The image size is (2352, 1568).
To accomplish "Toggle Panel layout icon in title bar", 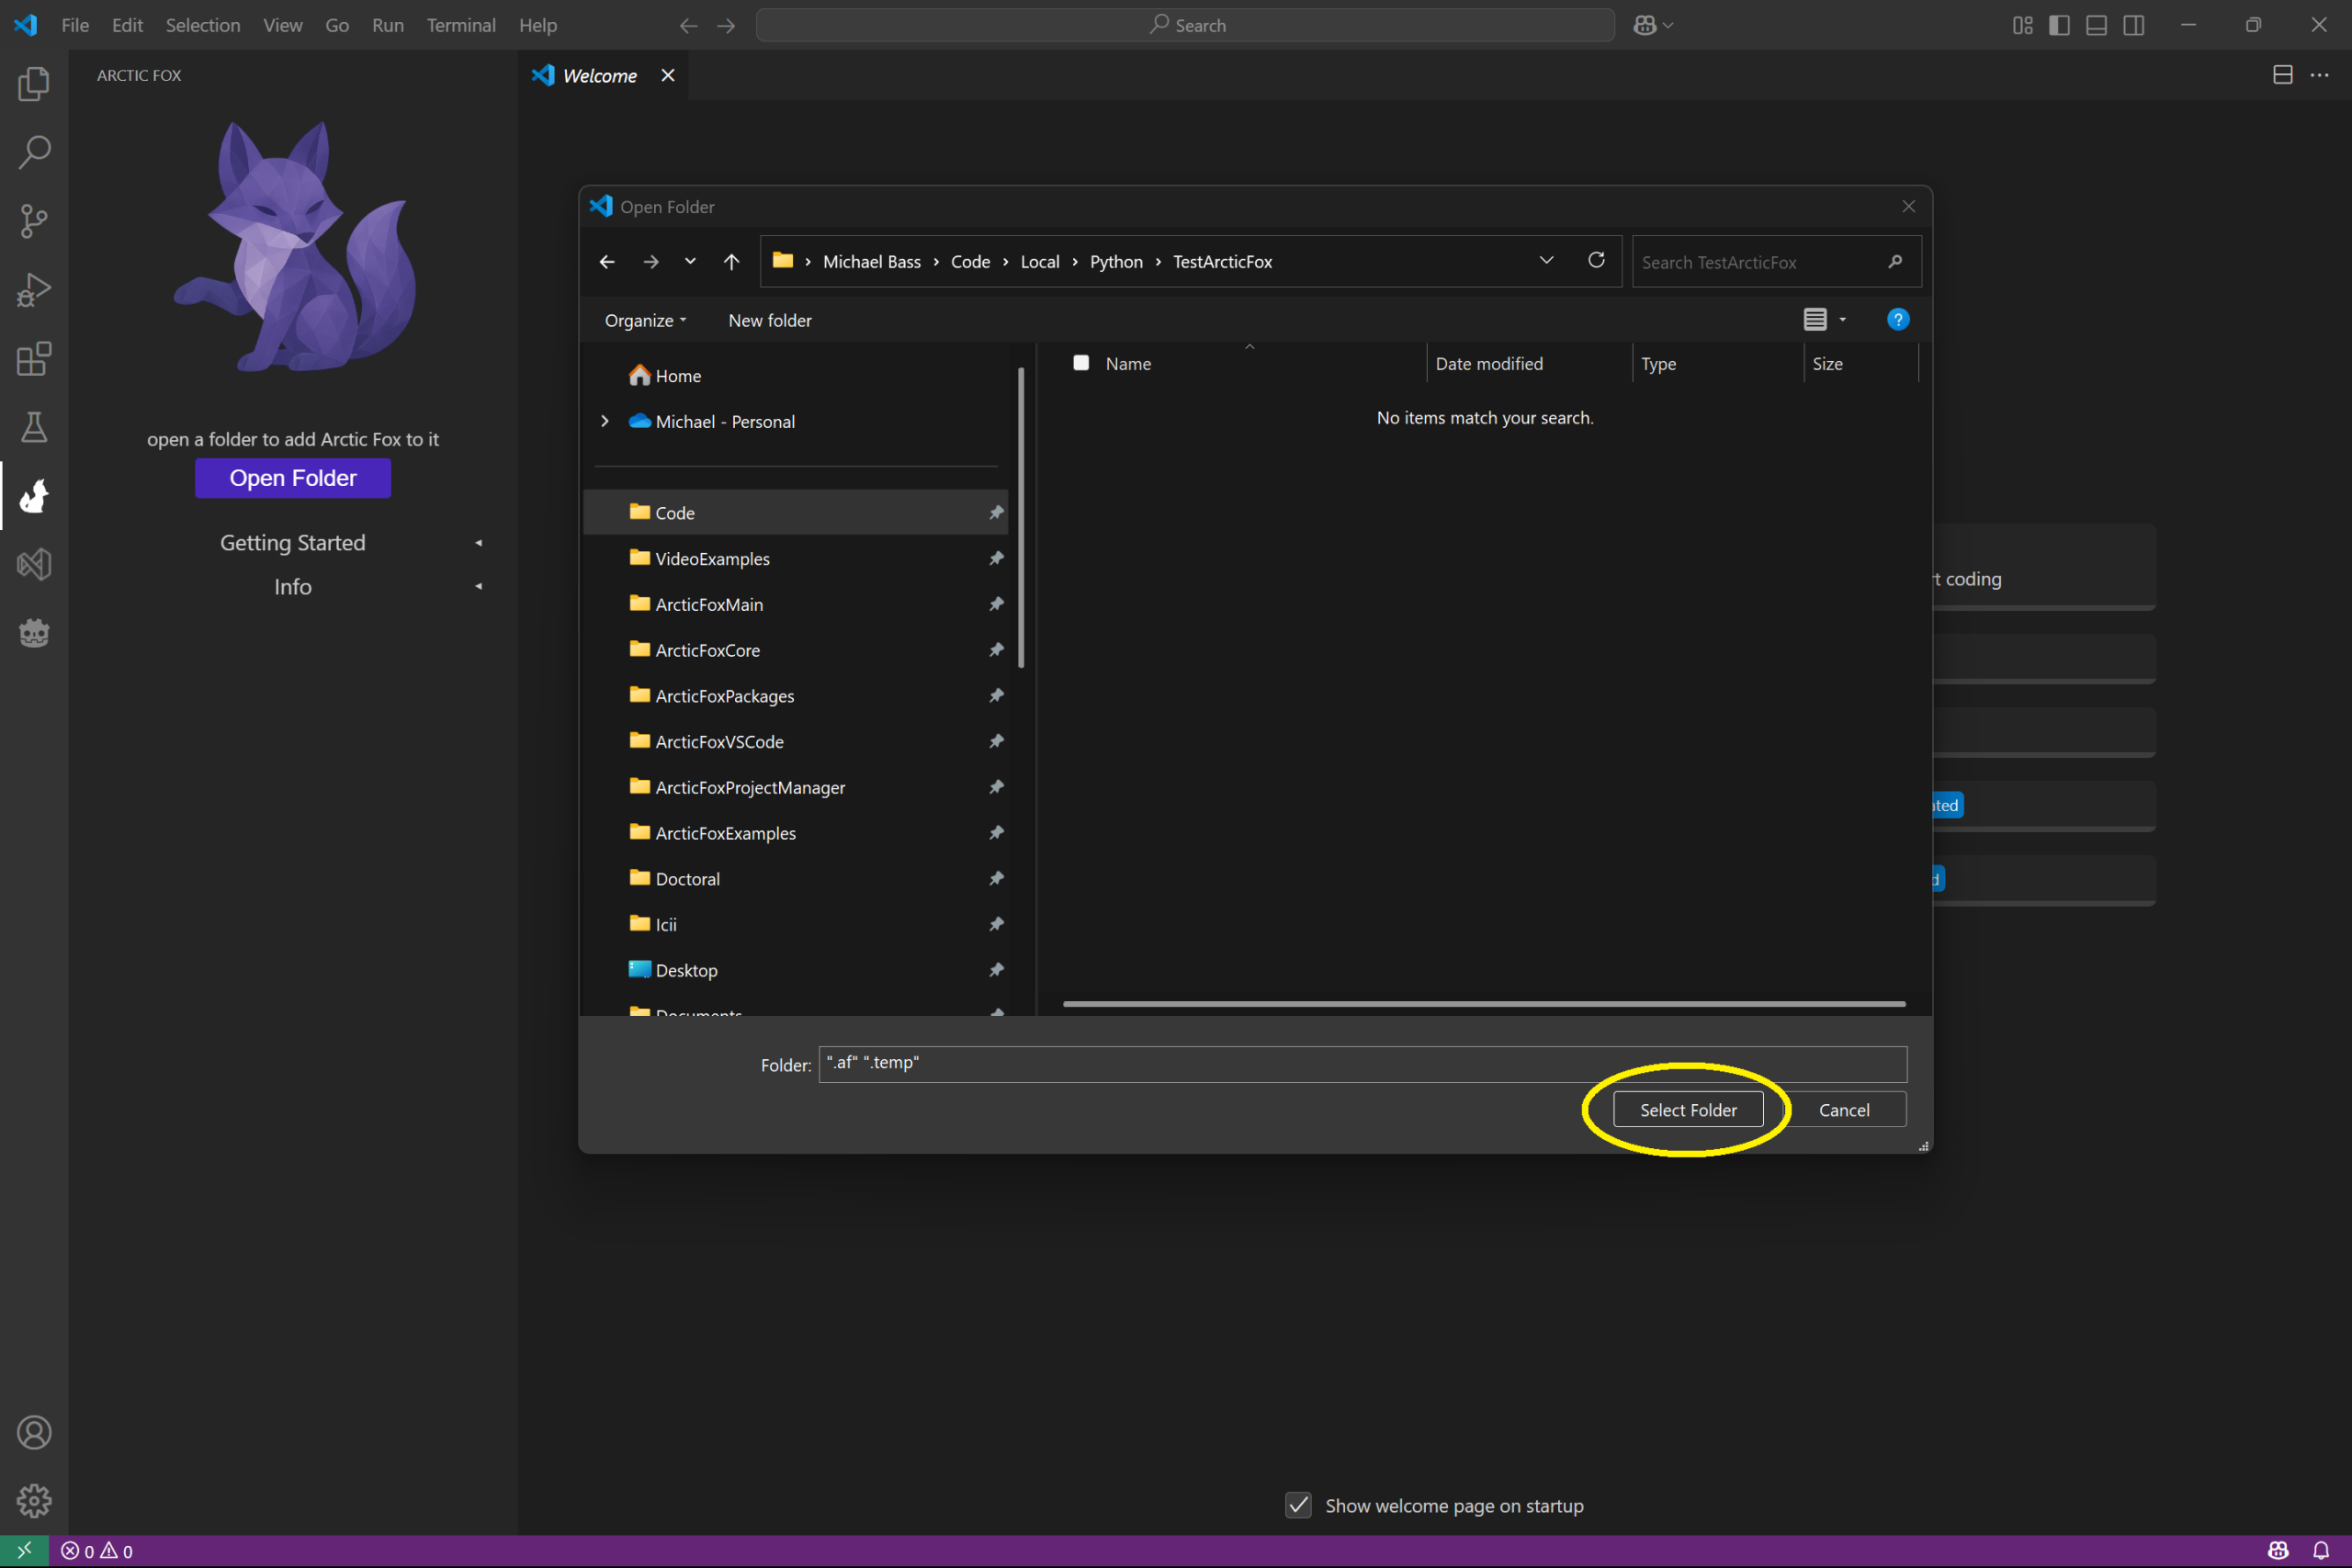I will [2096, 25].
